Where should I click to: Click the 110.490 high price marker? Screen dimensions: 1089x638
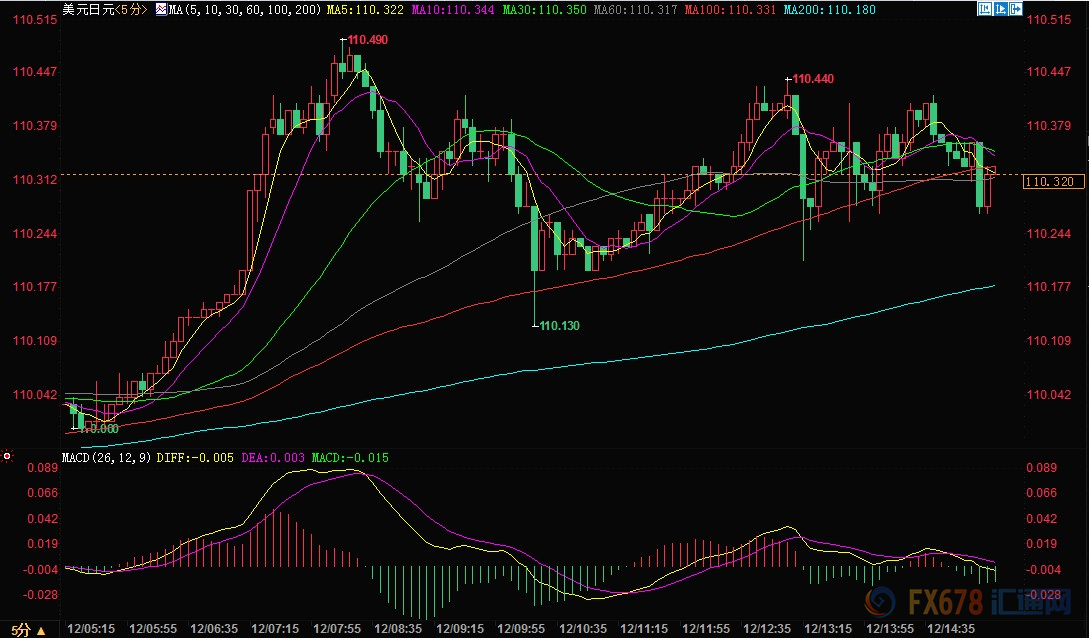click(368, 40)
